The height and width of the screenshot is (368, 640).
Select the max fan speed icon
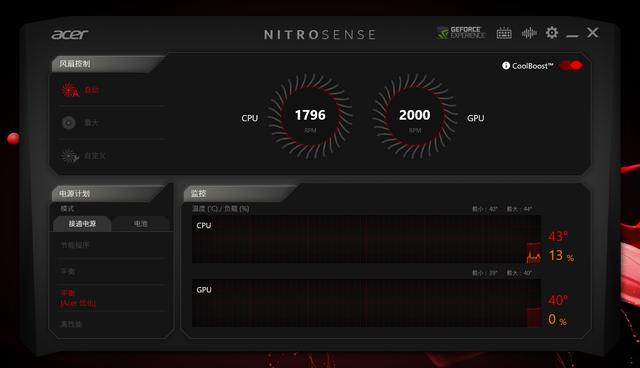[x=69, y=122]
